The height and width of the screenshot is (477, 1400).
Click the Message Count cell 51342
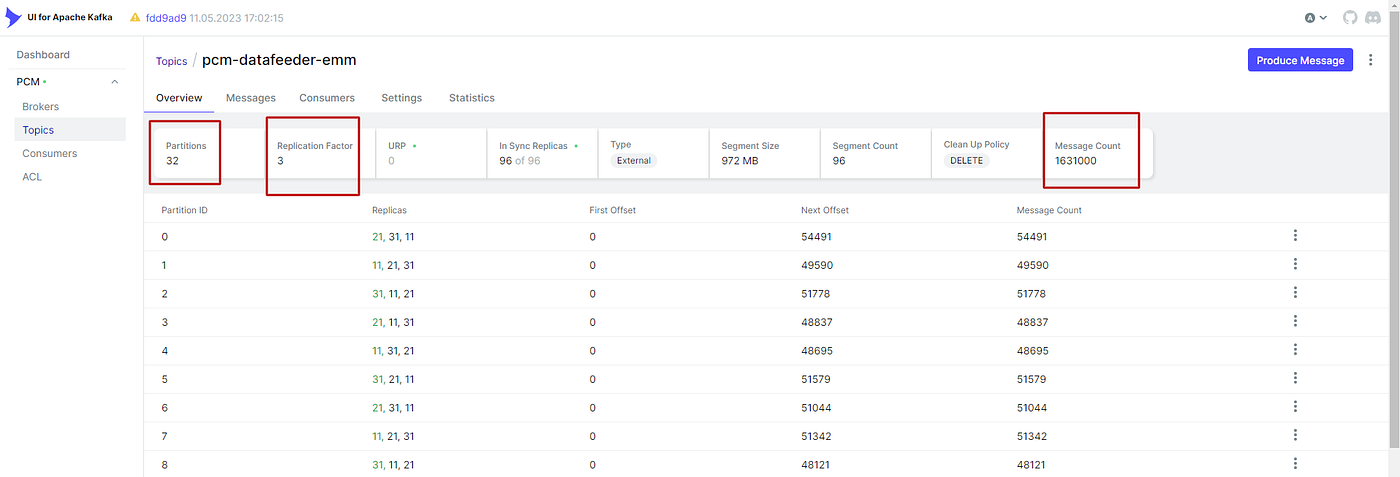pyautogui.click(x=1032, y=436)
